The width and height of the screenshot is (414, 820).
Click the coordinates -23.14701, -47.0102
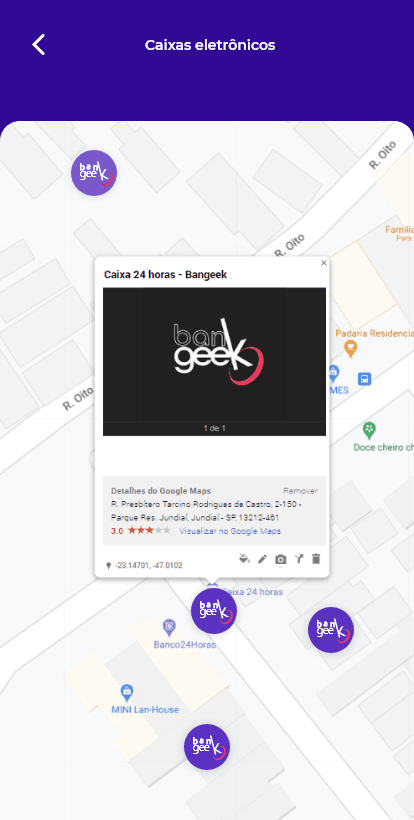[x=149, y=565]
